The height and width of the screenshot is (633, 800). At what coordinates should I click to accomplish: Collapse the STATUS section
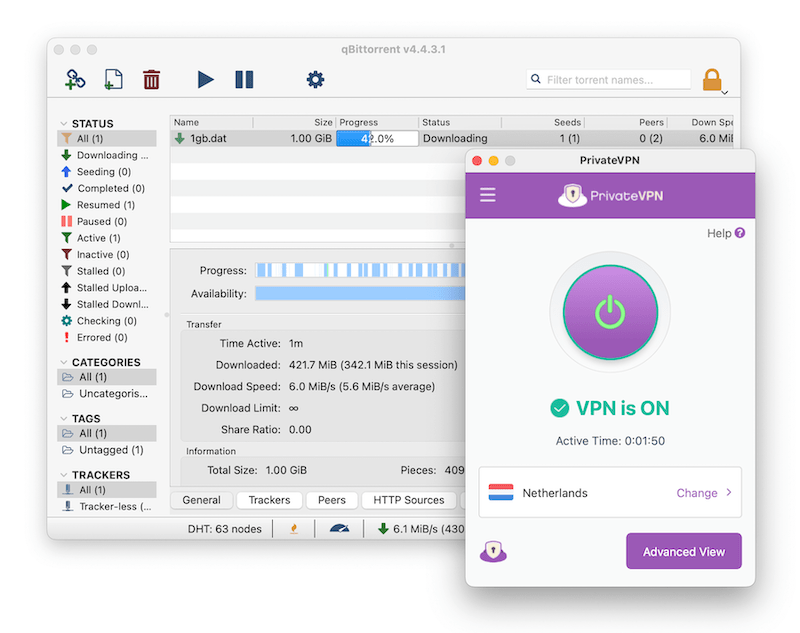(62, 122)
